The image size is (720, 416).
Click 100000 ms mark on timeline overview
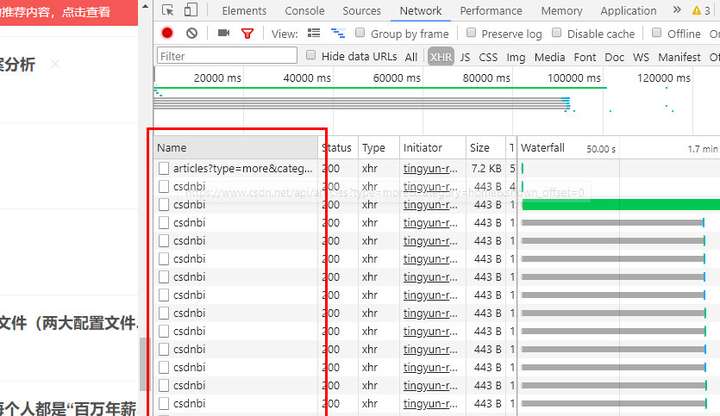click(x=574, y=78)
